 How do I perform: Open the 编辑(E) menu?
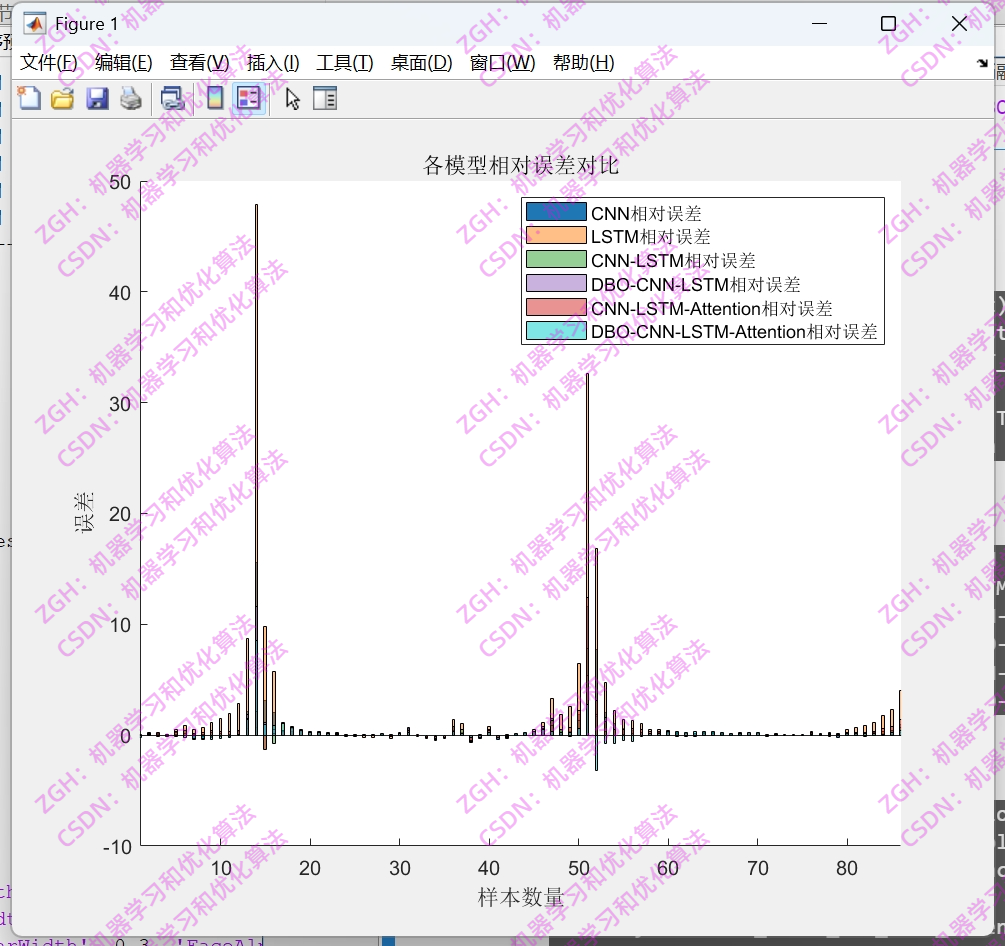coord(124,63)
